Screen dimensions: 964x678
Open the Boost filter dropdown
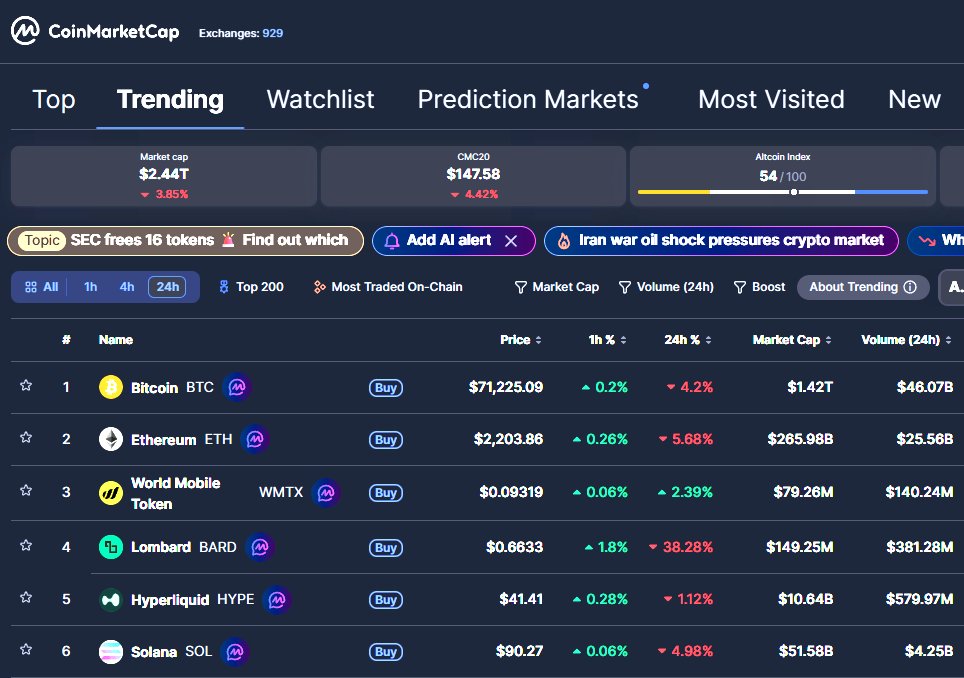[x=760, y=287]
